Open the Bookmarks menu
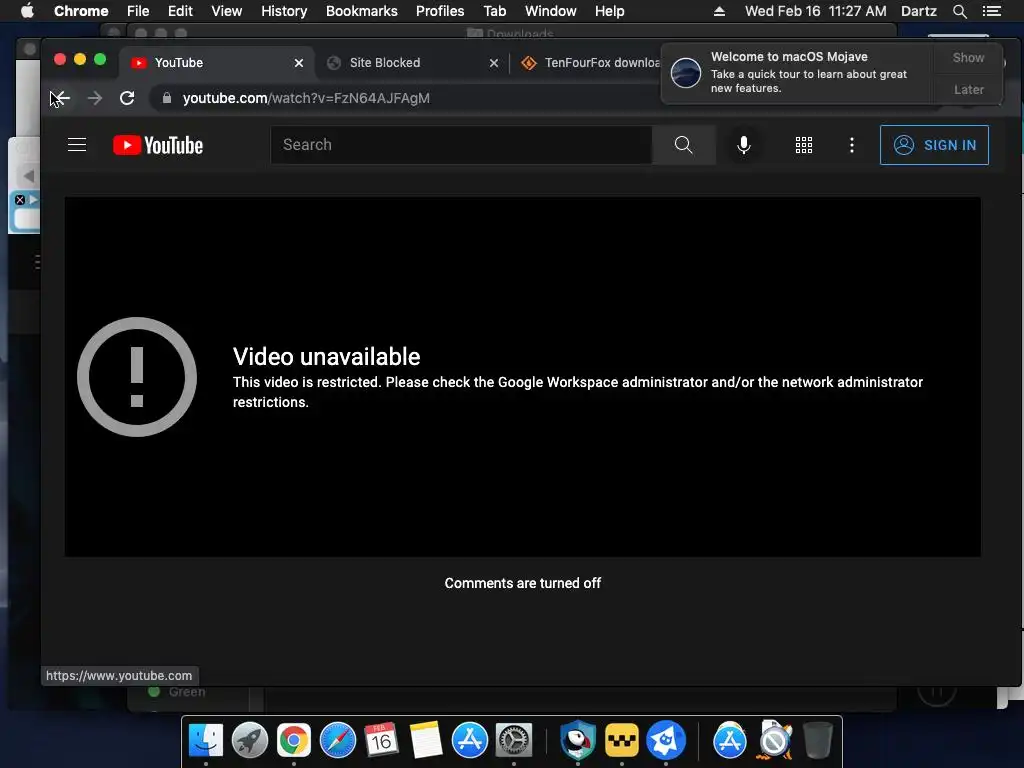This screenshot has width=1024, height=768. pyautogui.click(x=362, y=11)
